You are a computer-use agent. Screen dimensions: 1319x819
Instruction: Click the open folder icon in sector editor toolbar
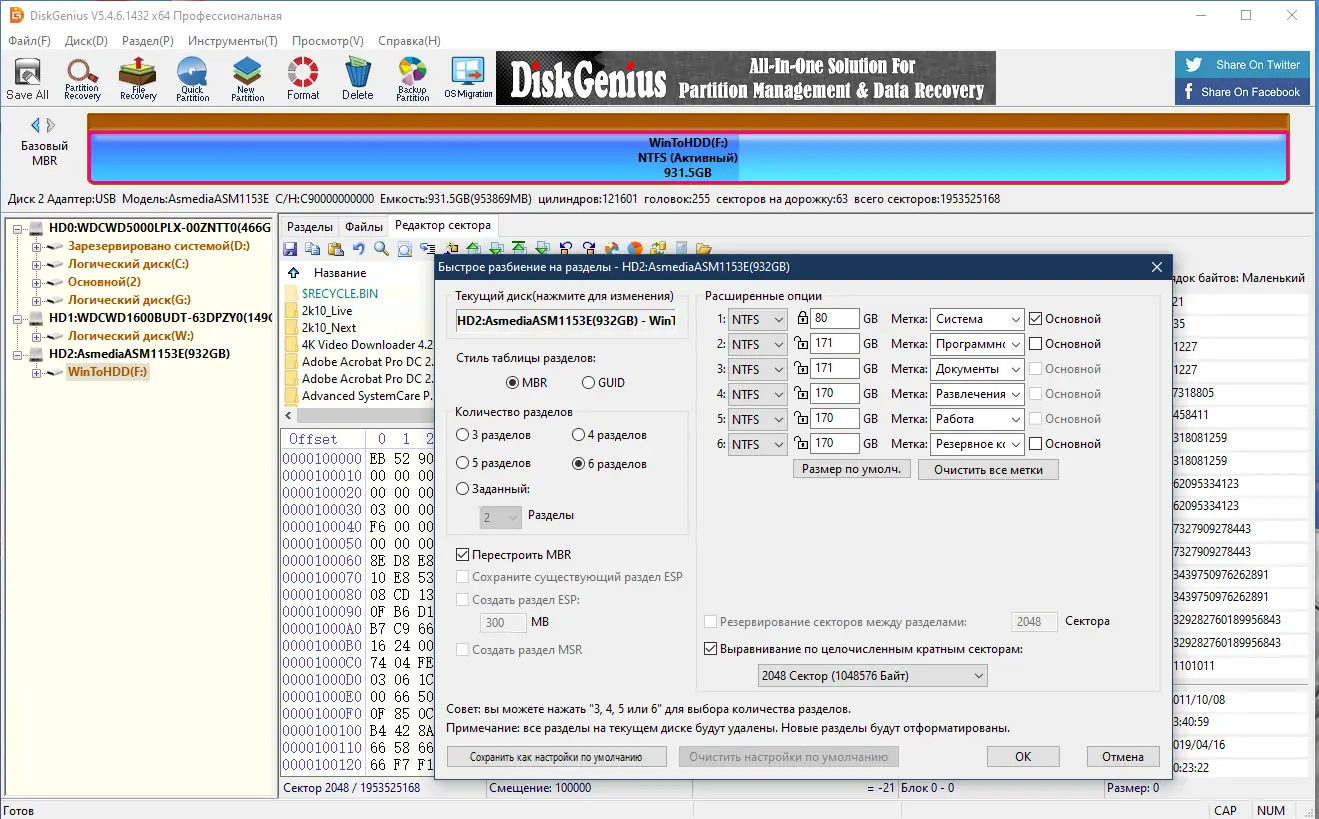click(x=704, y=249)
